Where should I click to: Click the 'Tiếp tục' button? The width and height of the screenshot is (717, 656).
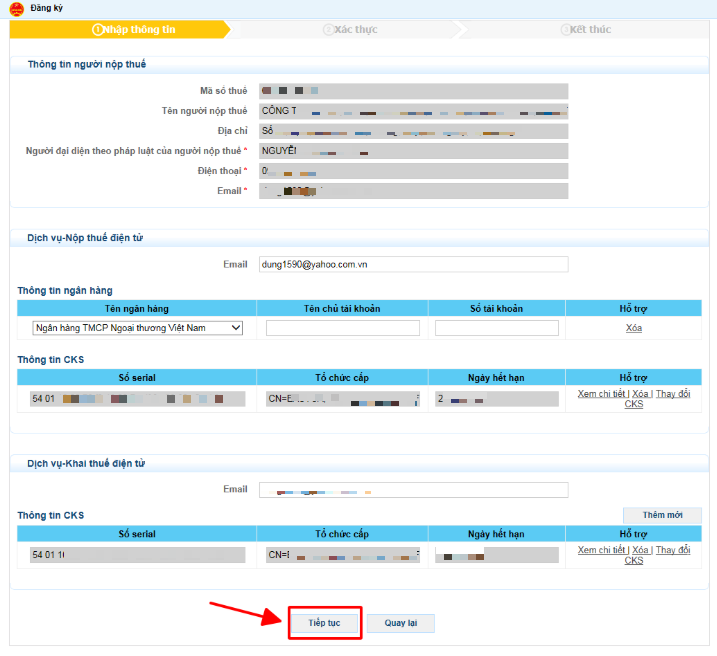(324, 623)
